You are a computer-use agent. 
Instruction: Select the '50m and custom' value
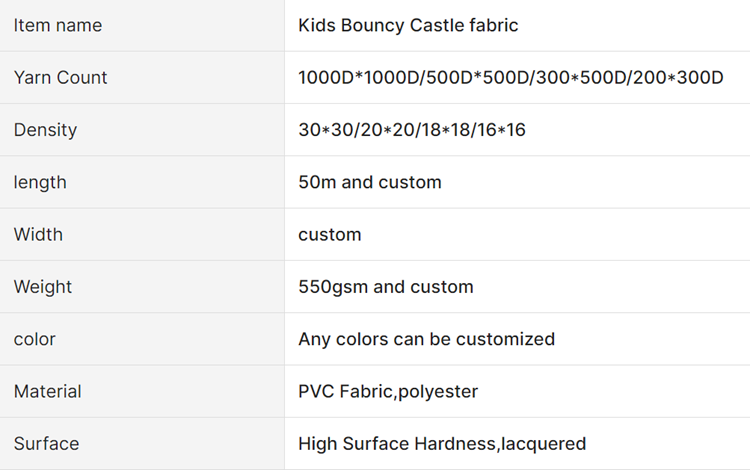pyautogui.click(x=369, y=182)
